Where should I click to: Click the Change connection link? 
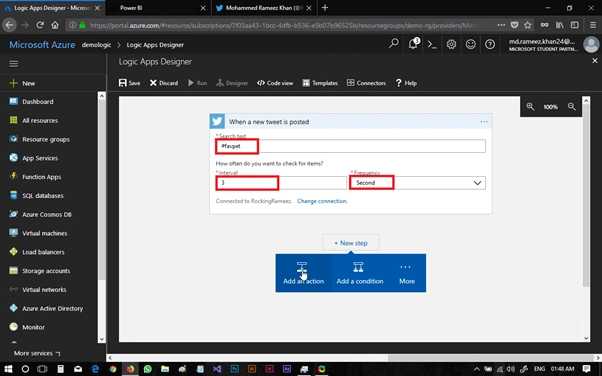[322, 201]
